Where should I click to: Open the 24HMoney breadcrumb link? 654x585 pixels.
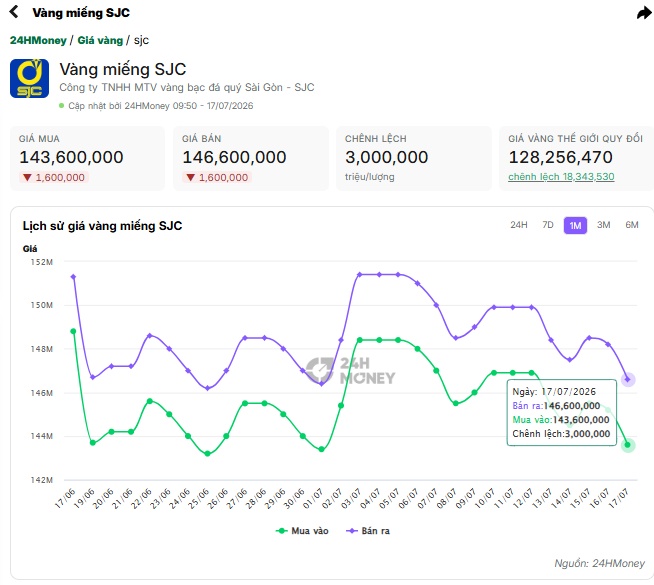pyautogui.click(x=38, y=40)
